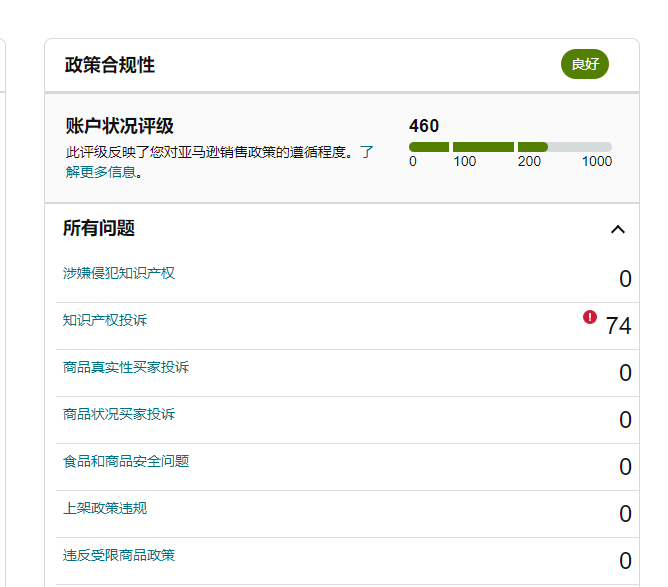Click the account health rating progress bar
Screen dimensions: 668x587
click(x=510, y=147)
